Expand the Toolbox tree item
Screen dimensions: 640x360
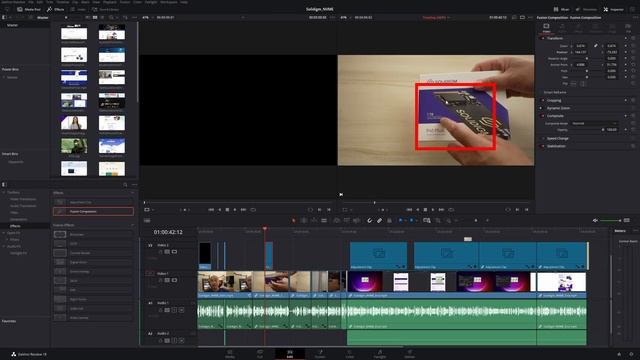(4, 192)
